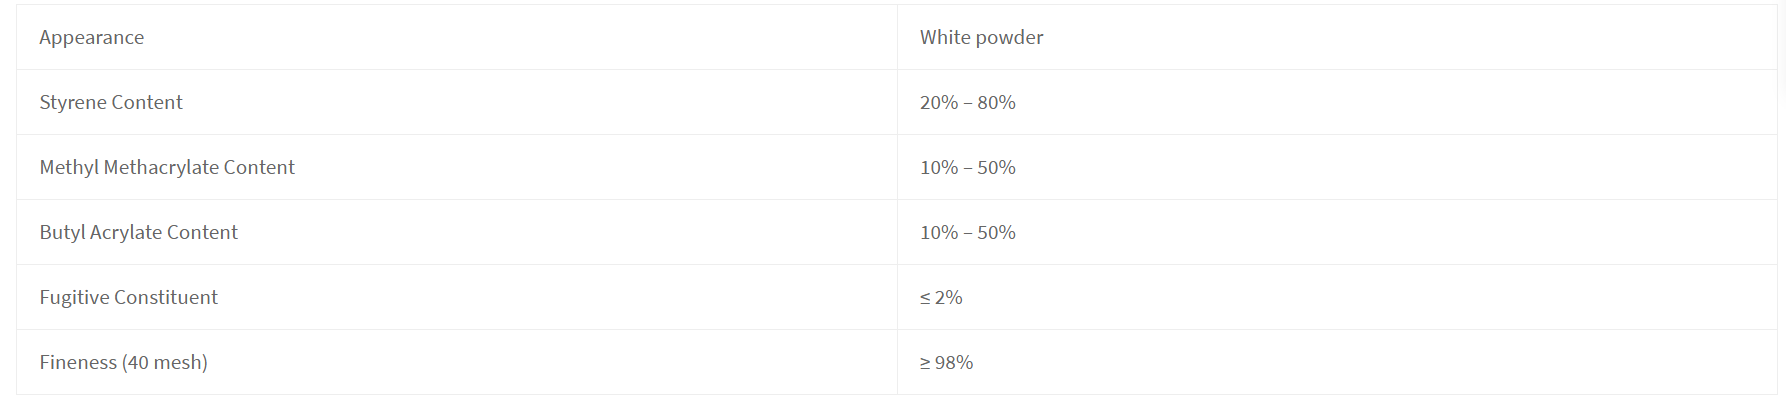Click the word Acrylate in Butyl row
The height and width of the screenshot is (416, 1786).
point(126,232)
